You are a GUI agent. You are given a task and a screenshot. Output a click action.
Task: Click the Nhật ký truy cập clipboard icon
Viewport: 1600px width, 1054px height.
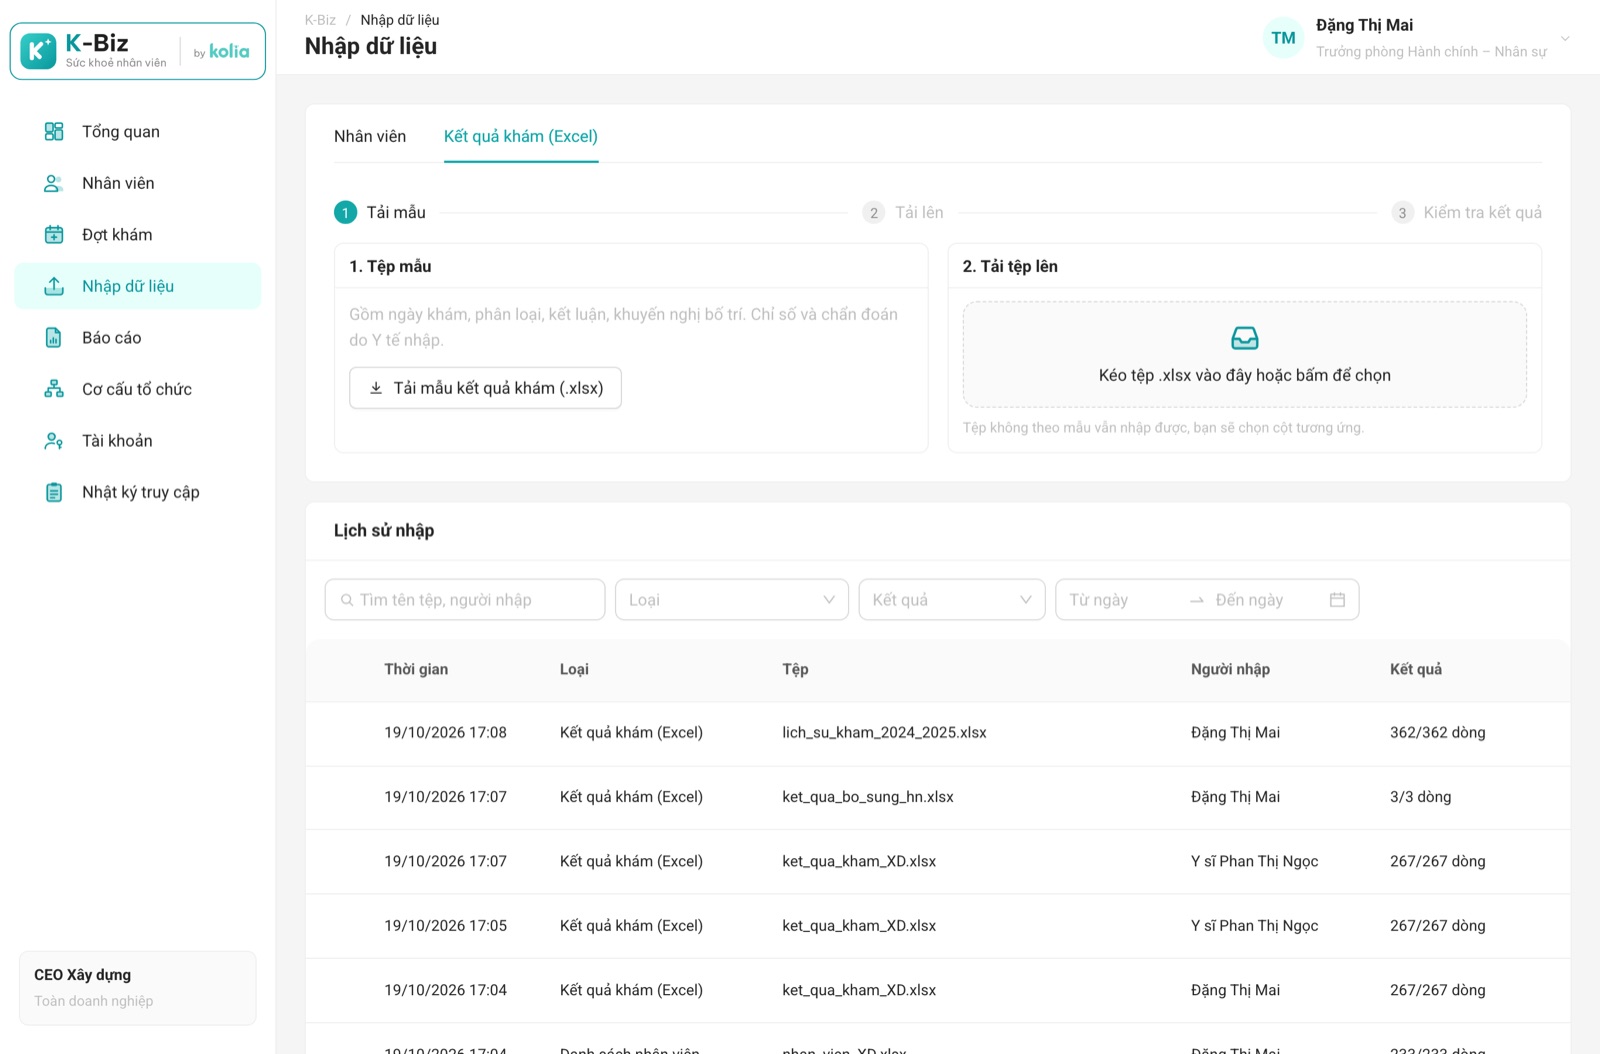[x=54, y=492]
